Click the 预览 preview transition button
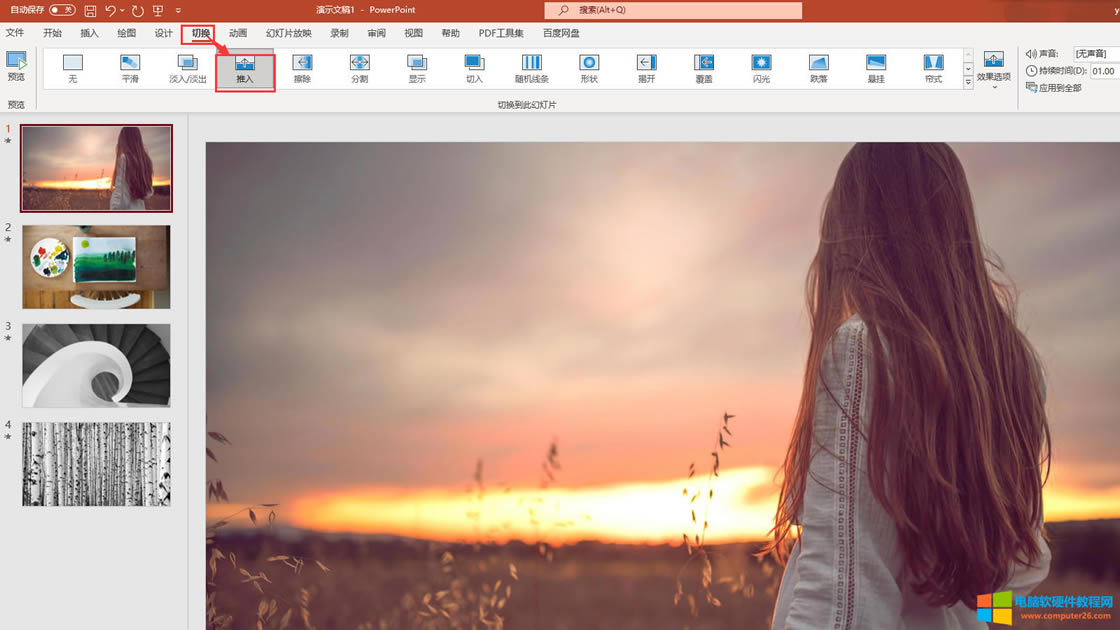This screenshot has width=1120, height=630. [x=16, y=67]
